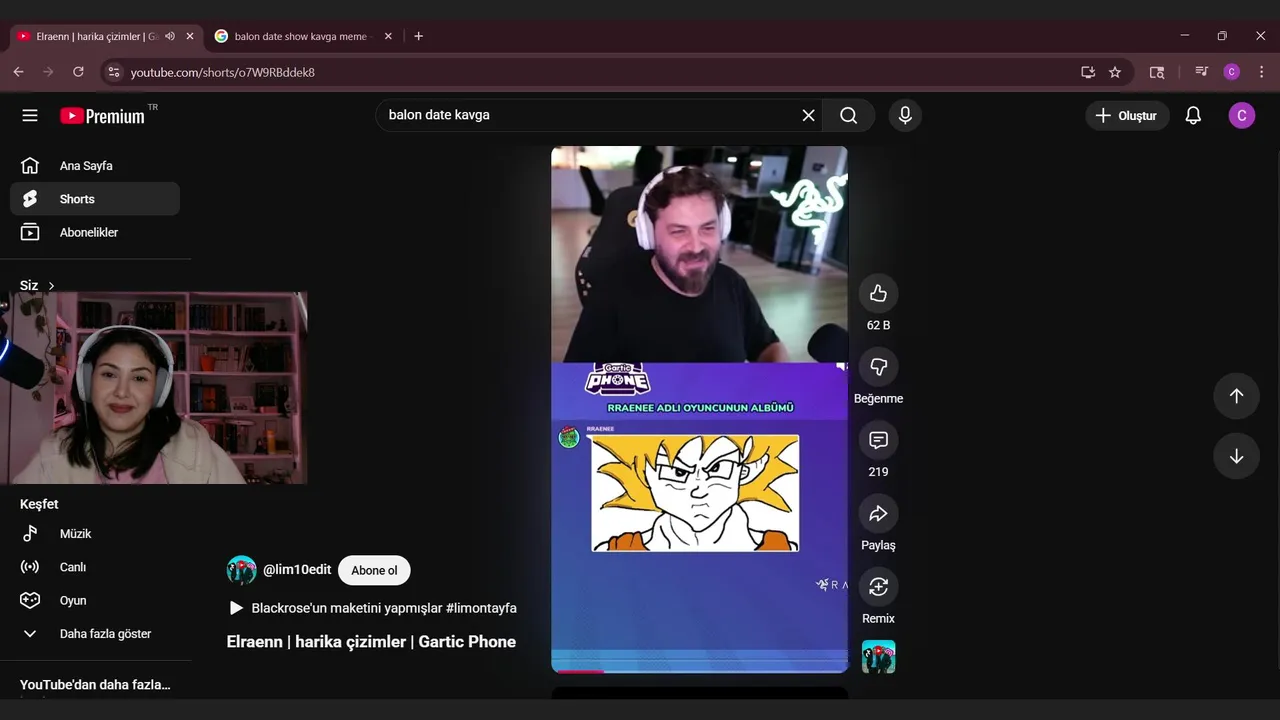Open Oyun under Keşfet
The width and height of the screenshot is (1280, 720).
(95, 600)
